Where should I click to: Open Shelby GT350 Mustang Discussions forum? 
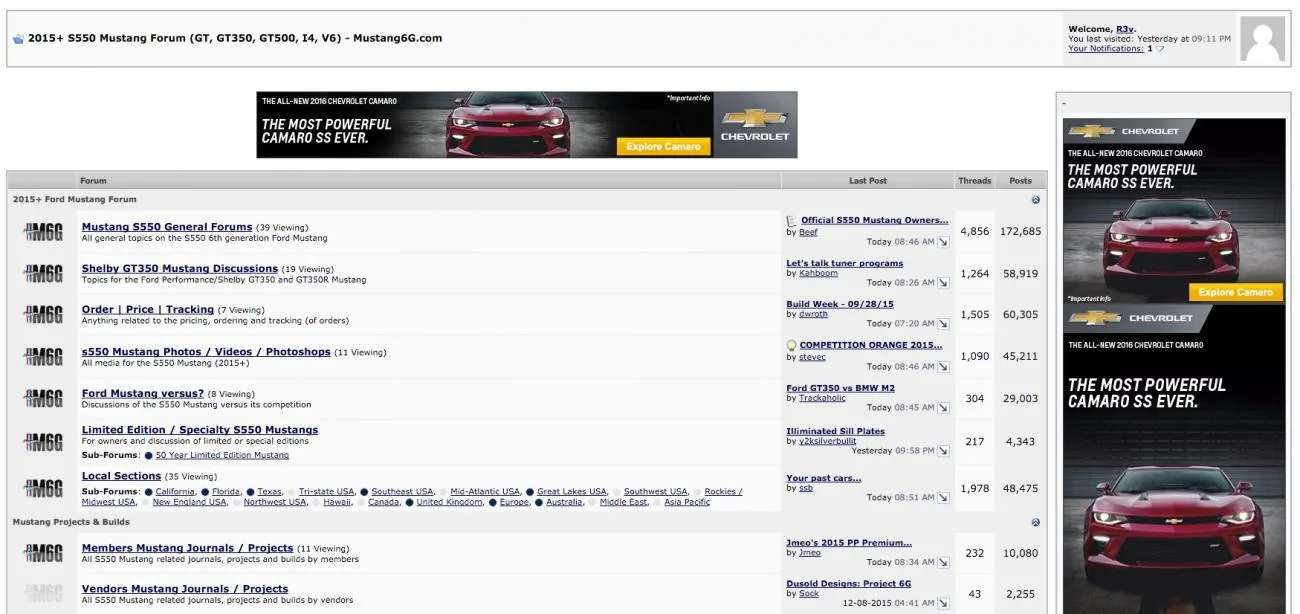[180, 269]
